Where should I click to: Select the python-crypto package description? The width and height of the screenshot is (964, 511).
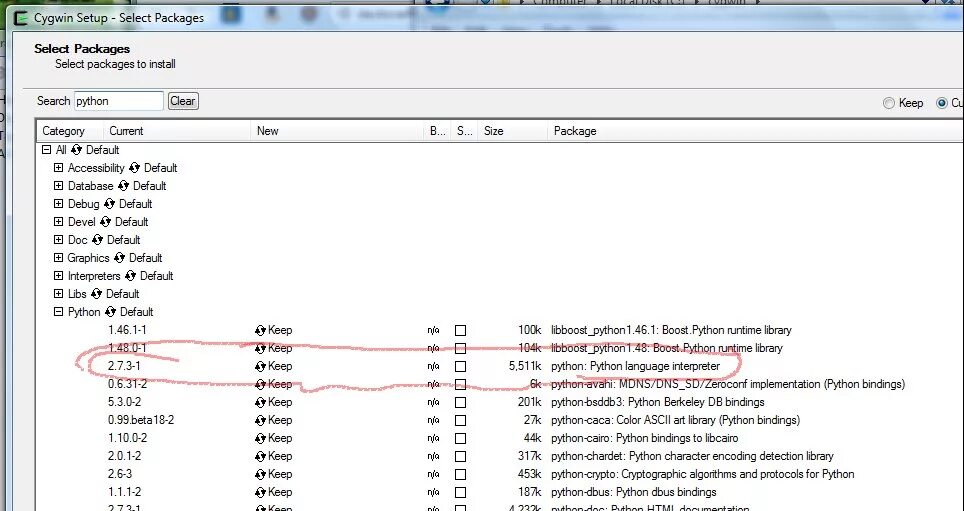coord(703,474)
